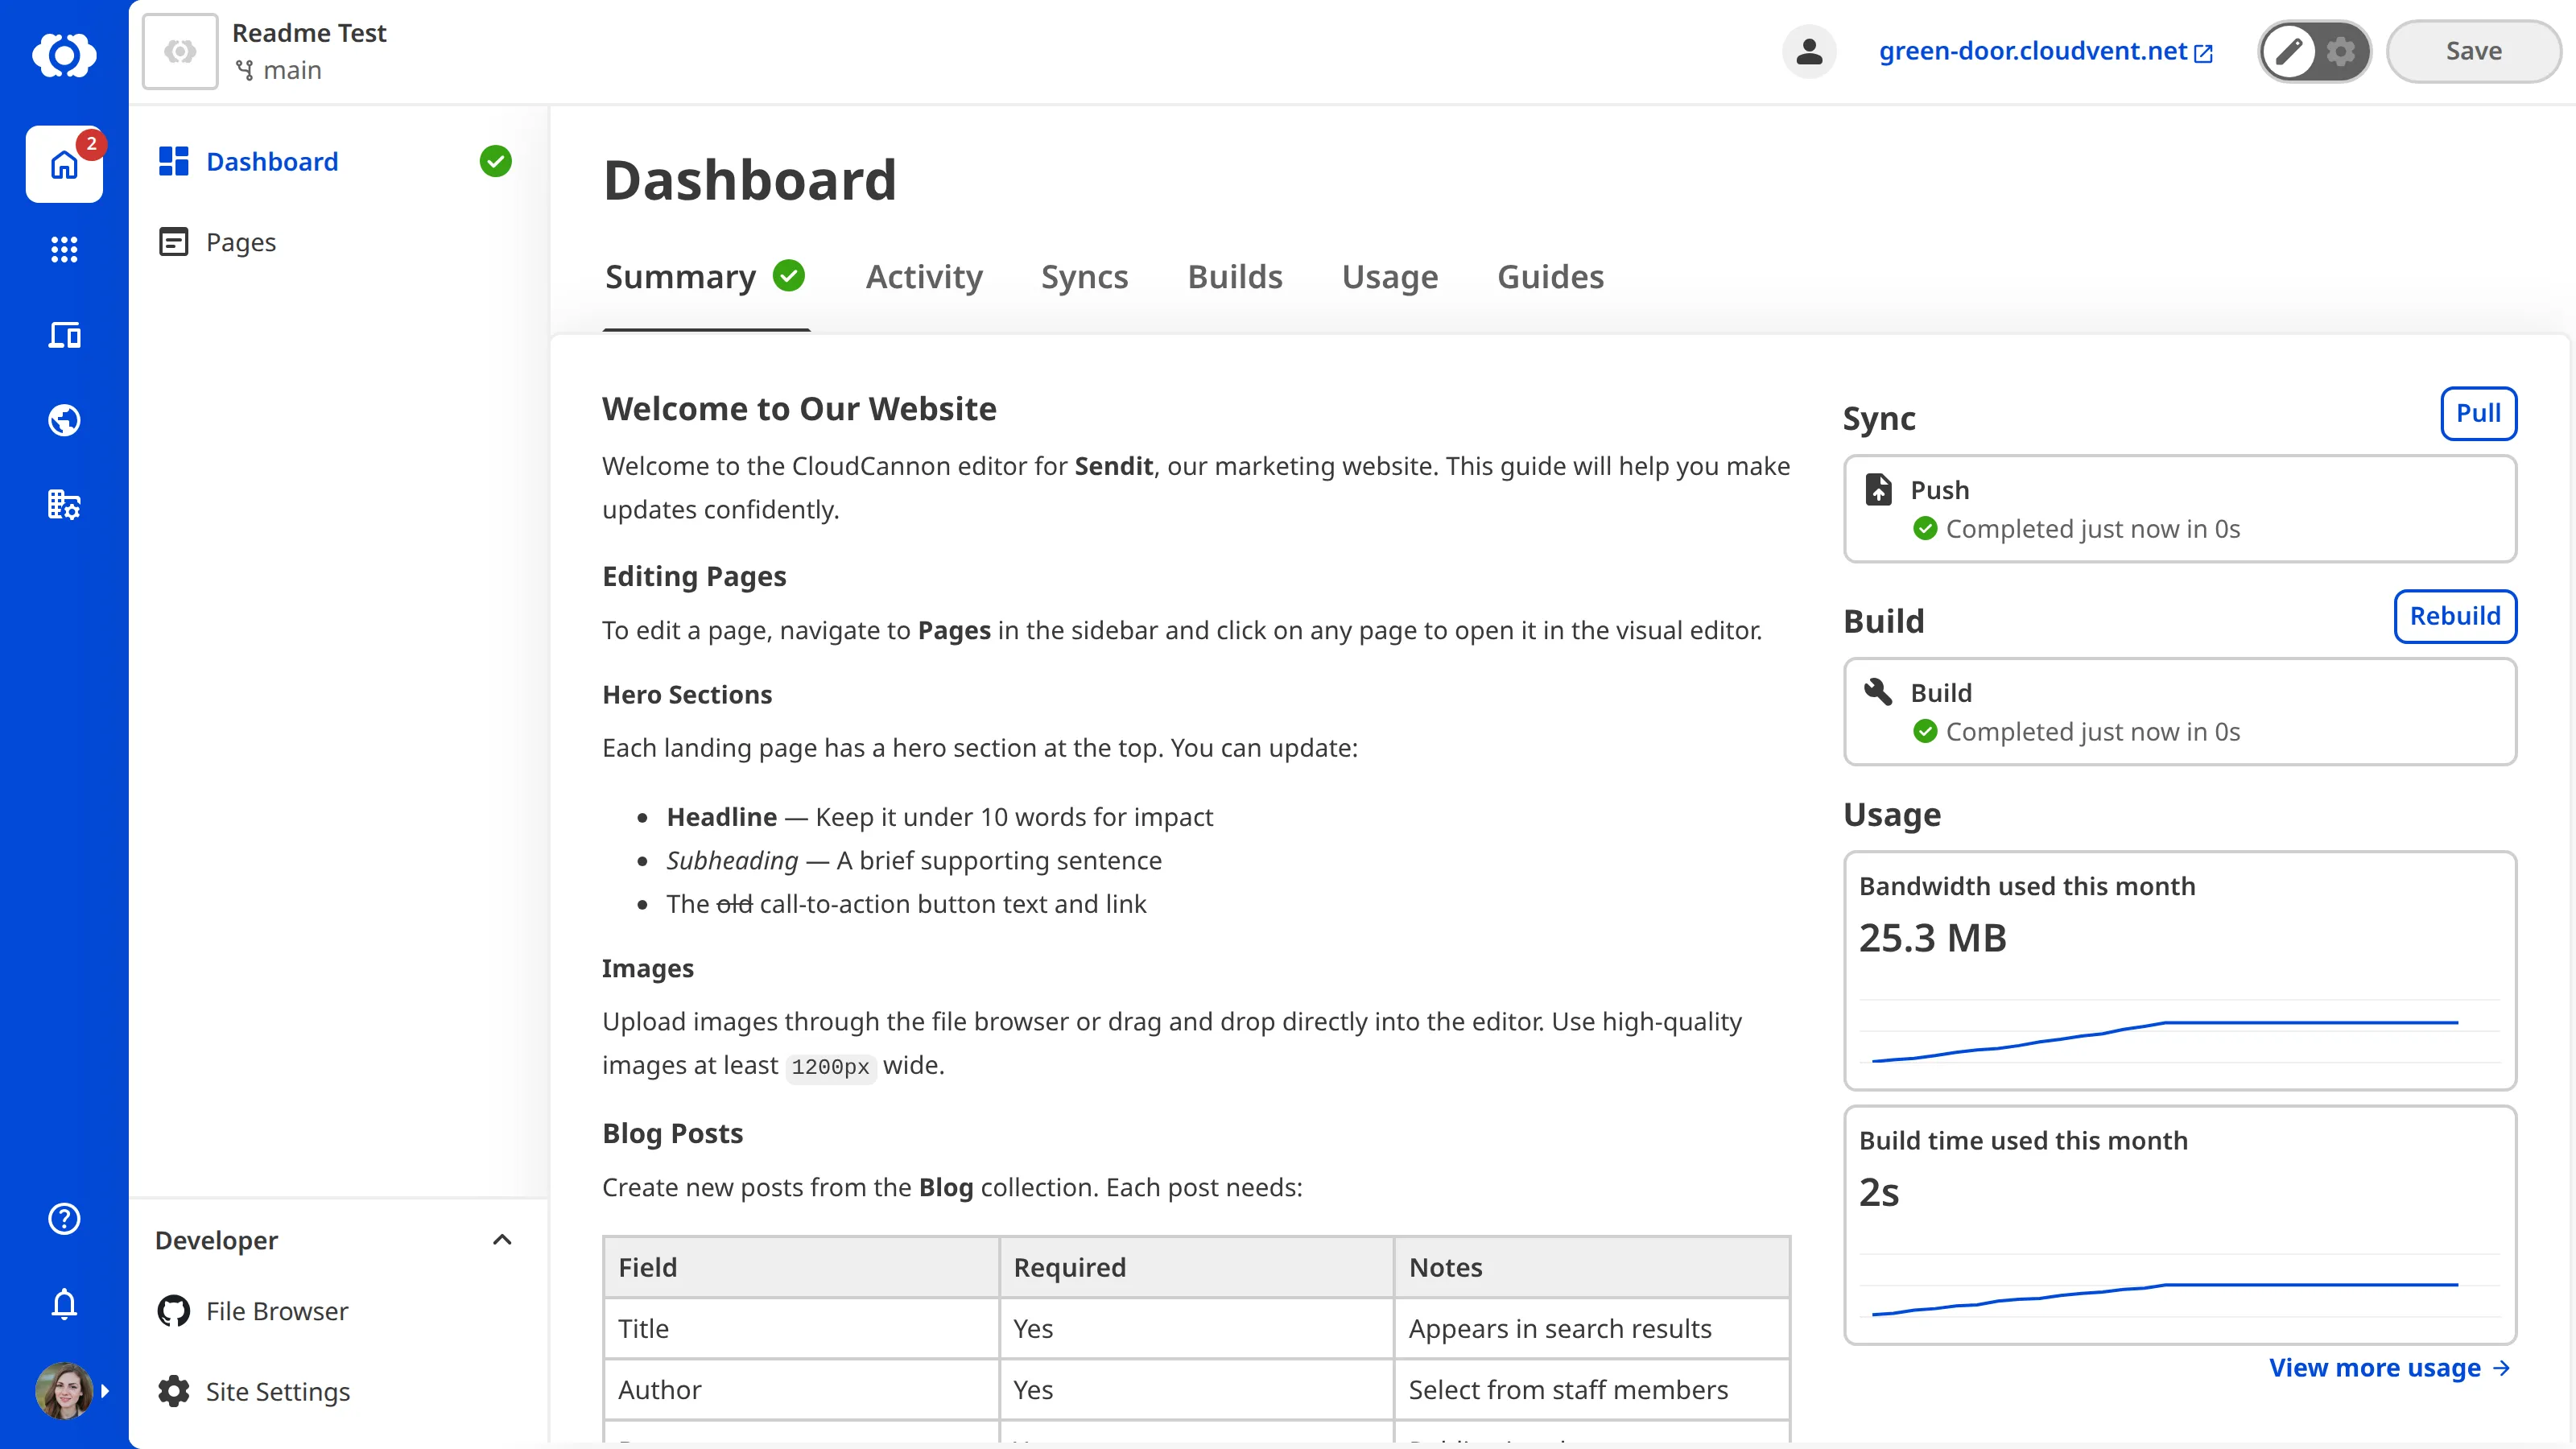
Task: Click 'Select from staff members' cell
Action: pos(1592,1390)
